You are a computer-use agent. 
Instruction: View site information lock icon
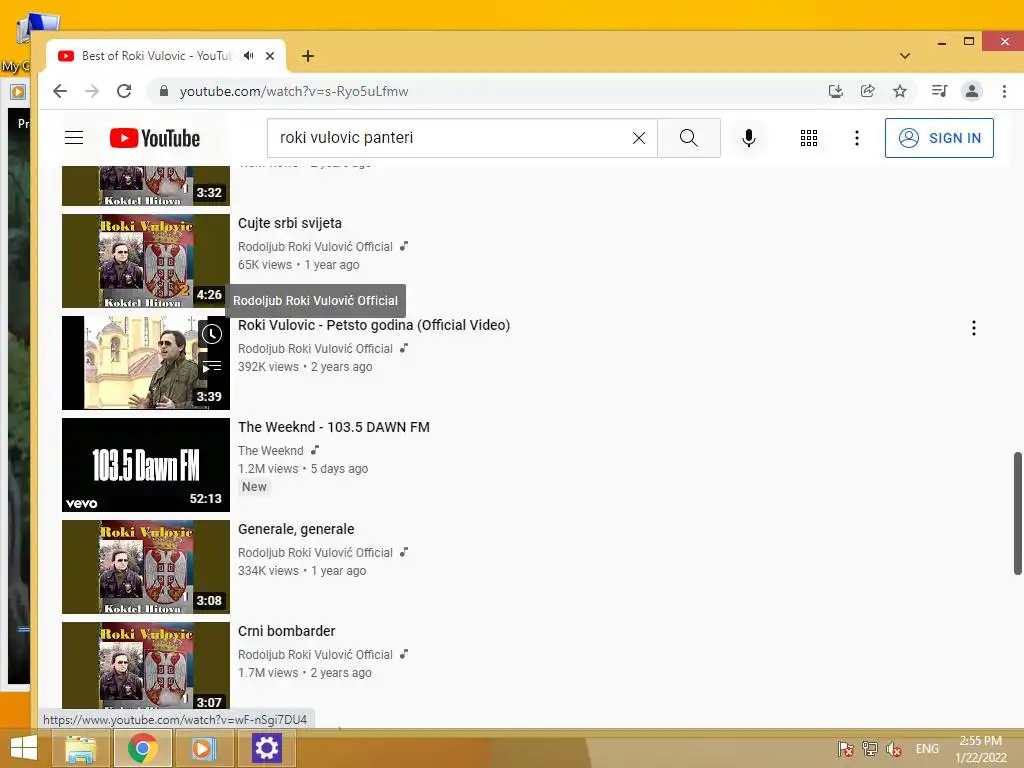tap(164, 91)
